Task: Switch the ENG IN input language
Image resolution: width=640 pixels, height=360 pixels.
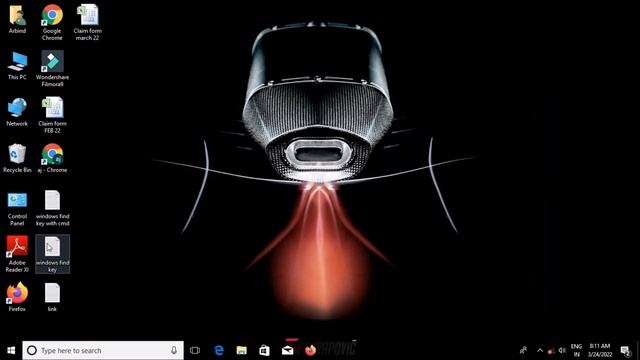Action: (x=576, y=350)
